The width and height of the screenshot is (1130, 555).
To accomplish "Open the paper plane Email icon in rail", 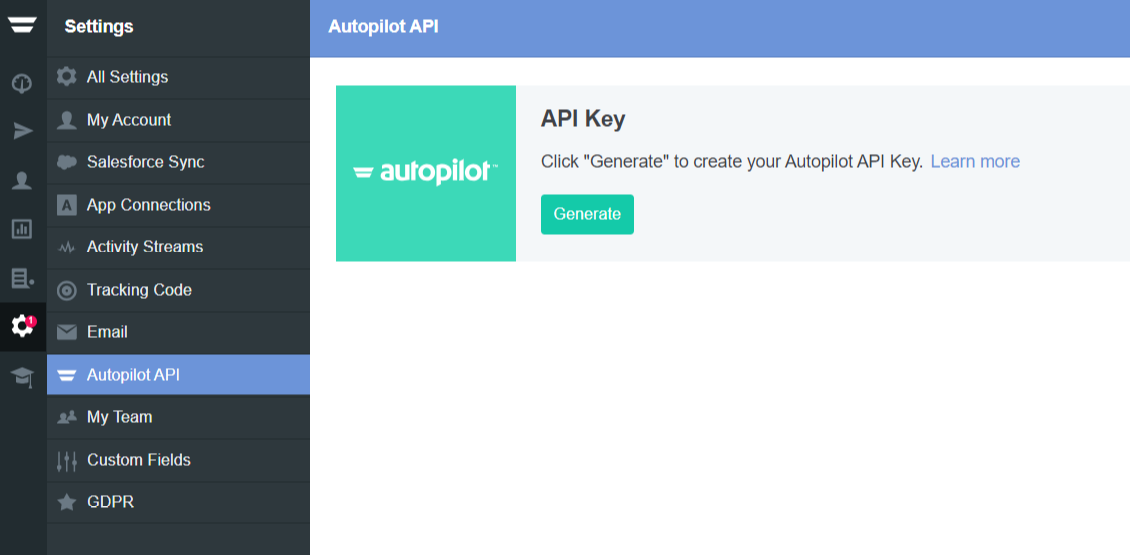I will [22, 131].
